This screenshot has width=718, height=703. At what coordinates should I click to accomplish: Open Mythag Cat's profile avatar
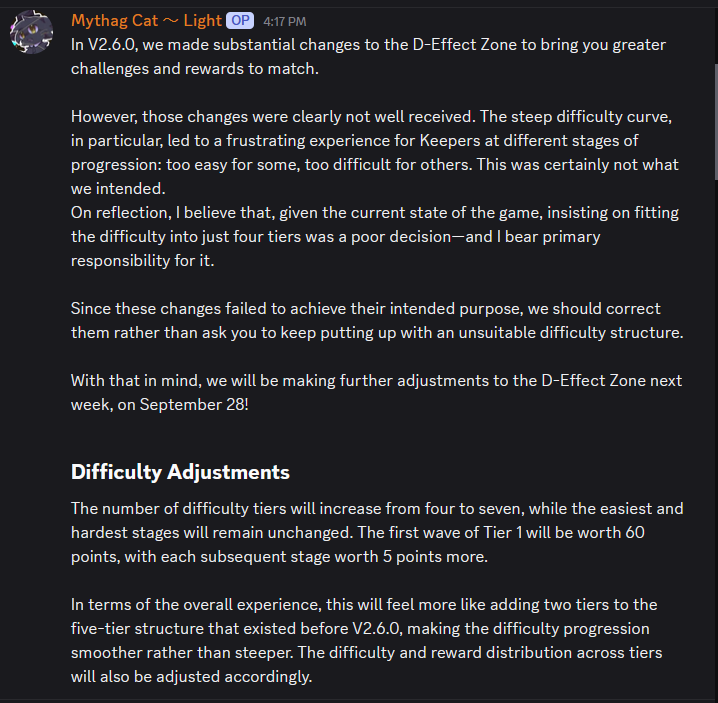32,32
